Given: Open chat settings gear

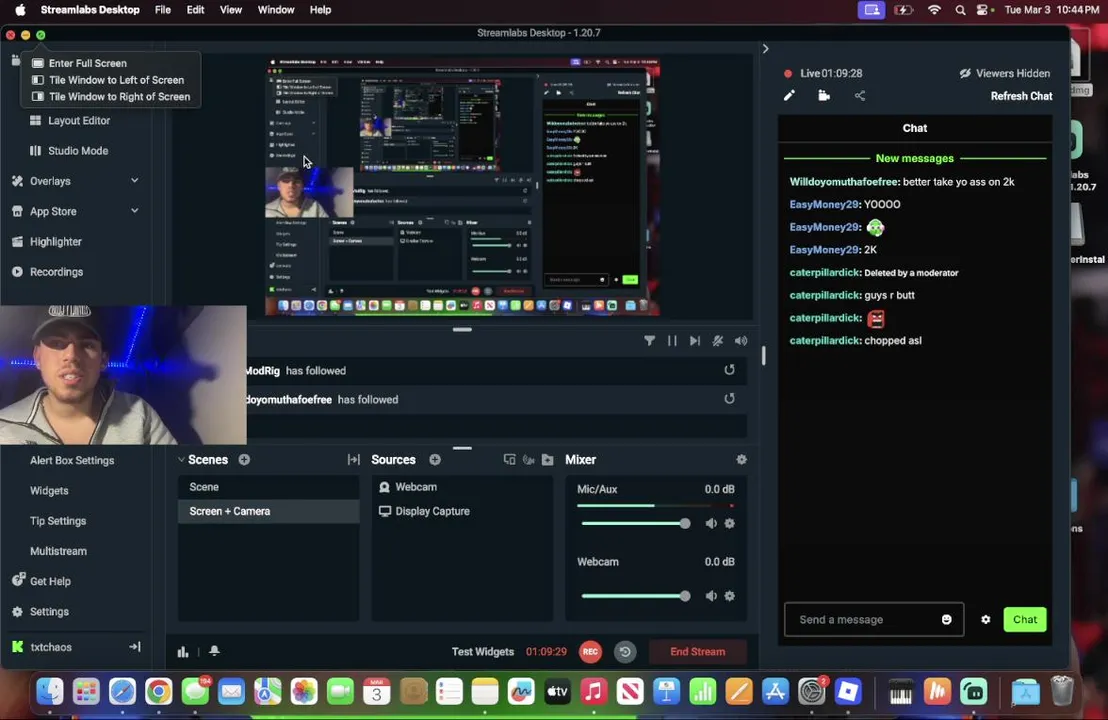Looking at the screenshot, I should [x=986, y=620].
